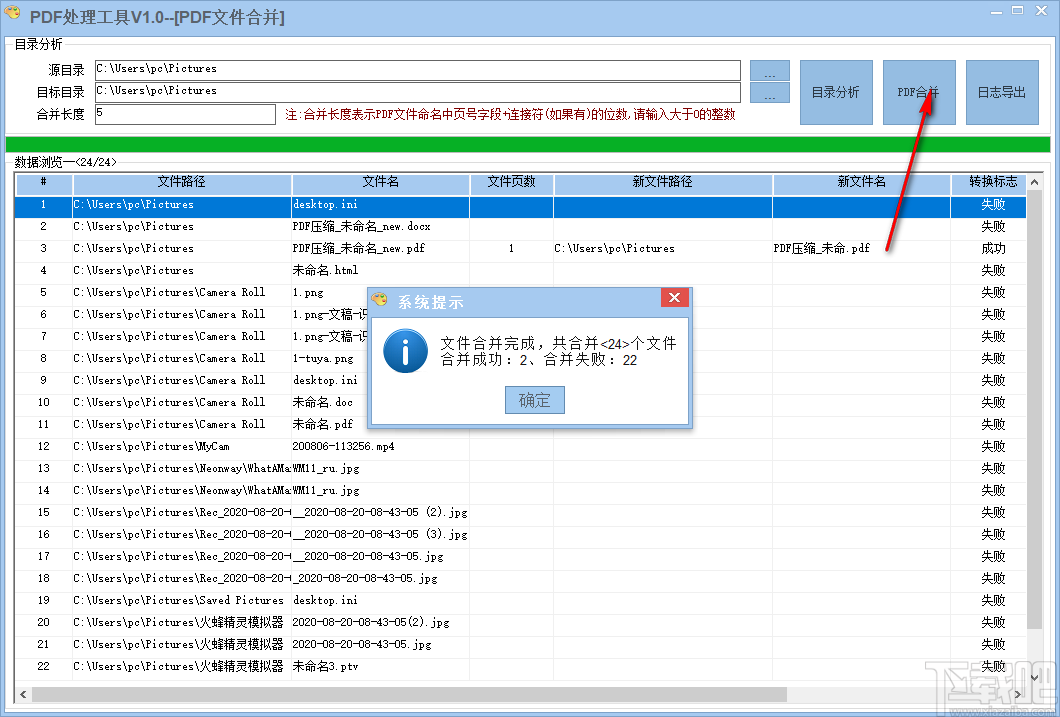Viewport: 1060px width, 717px height.
Task: Close the 系统提示 dialog
Action: coord(675,297)
